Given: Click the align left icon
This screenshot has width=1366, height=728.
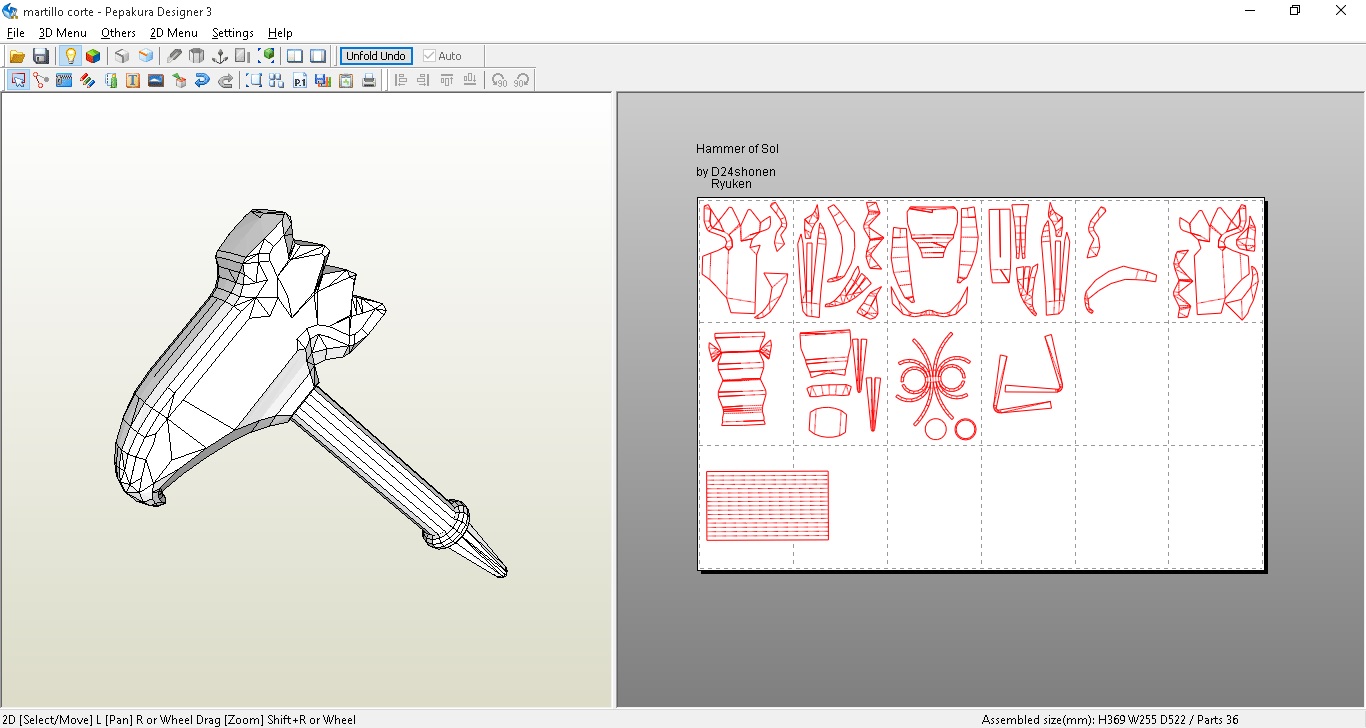Looking at the screenshot, I should tap(400, 80).
